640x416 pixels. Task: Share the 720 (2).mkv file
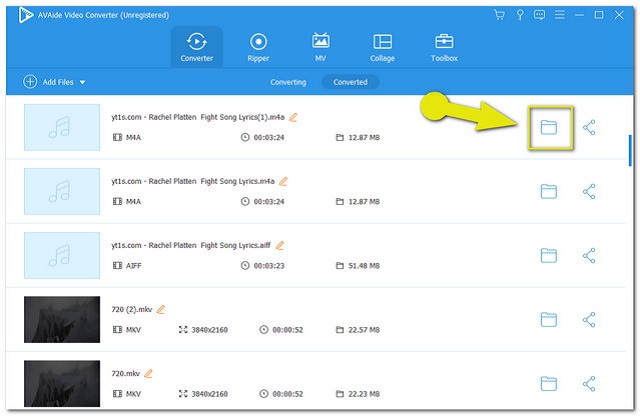pos(589,320)
